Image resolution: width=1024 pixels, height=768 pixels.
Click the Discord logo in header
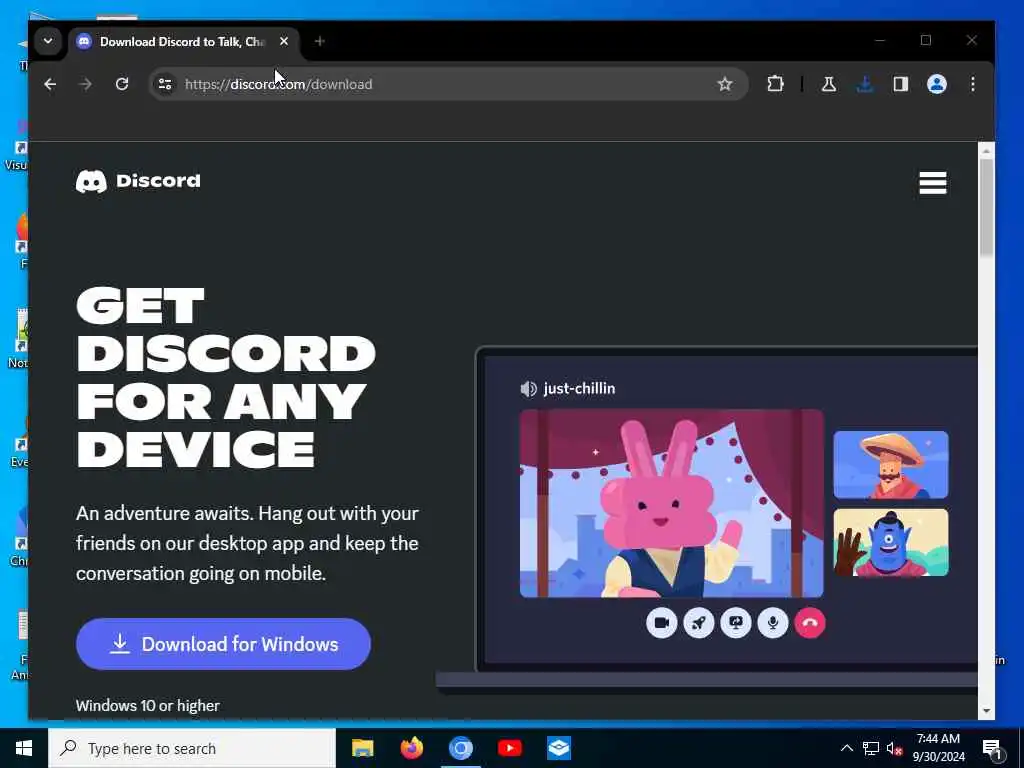pyautogui.click(x=138, y=181)
